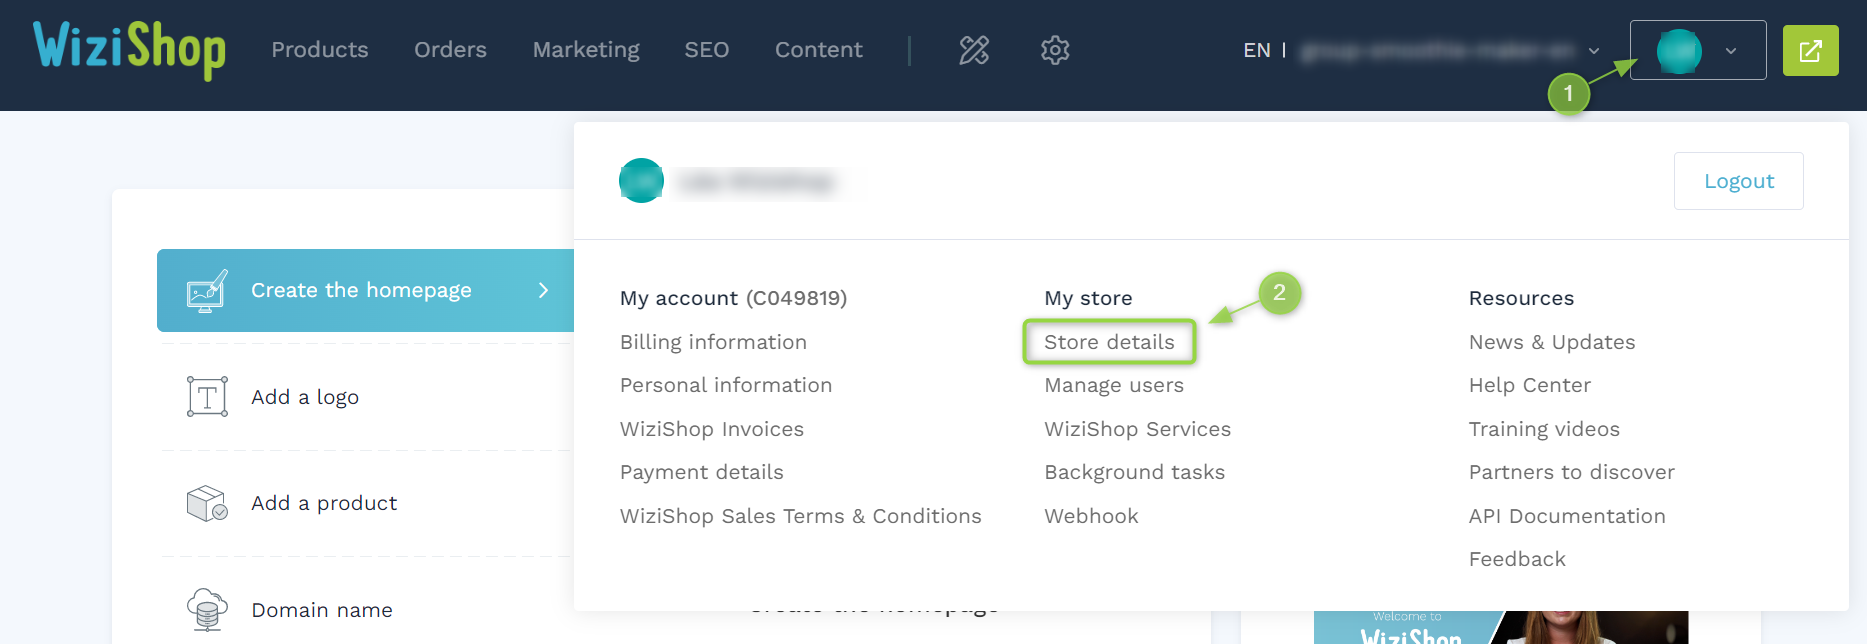Open WiziShop Services

point(1138,429)
